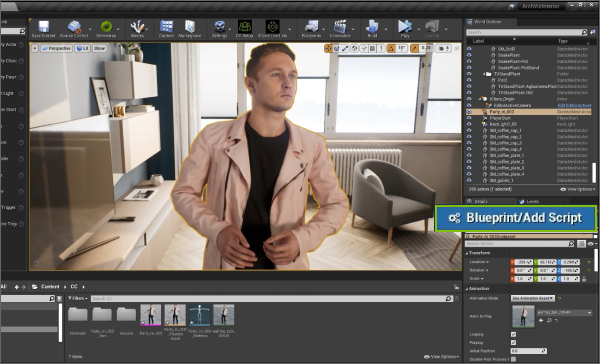Collapse the iClone_Origin actor tree

tap(479, 99)
